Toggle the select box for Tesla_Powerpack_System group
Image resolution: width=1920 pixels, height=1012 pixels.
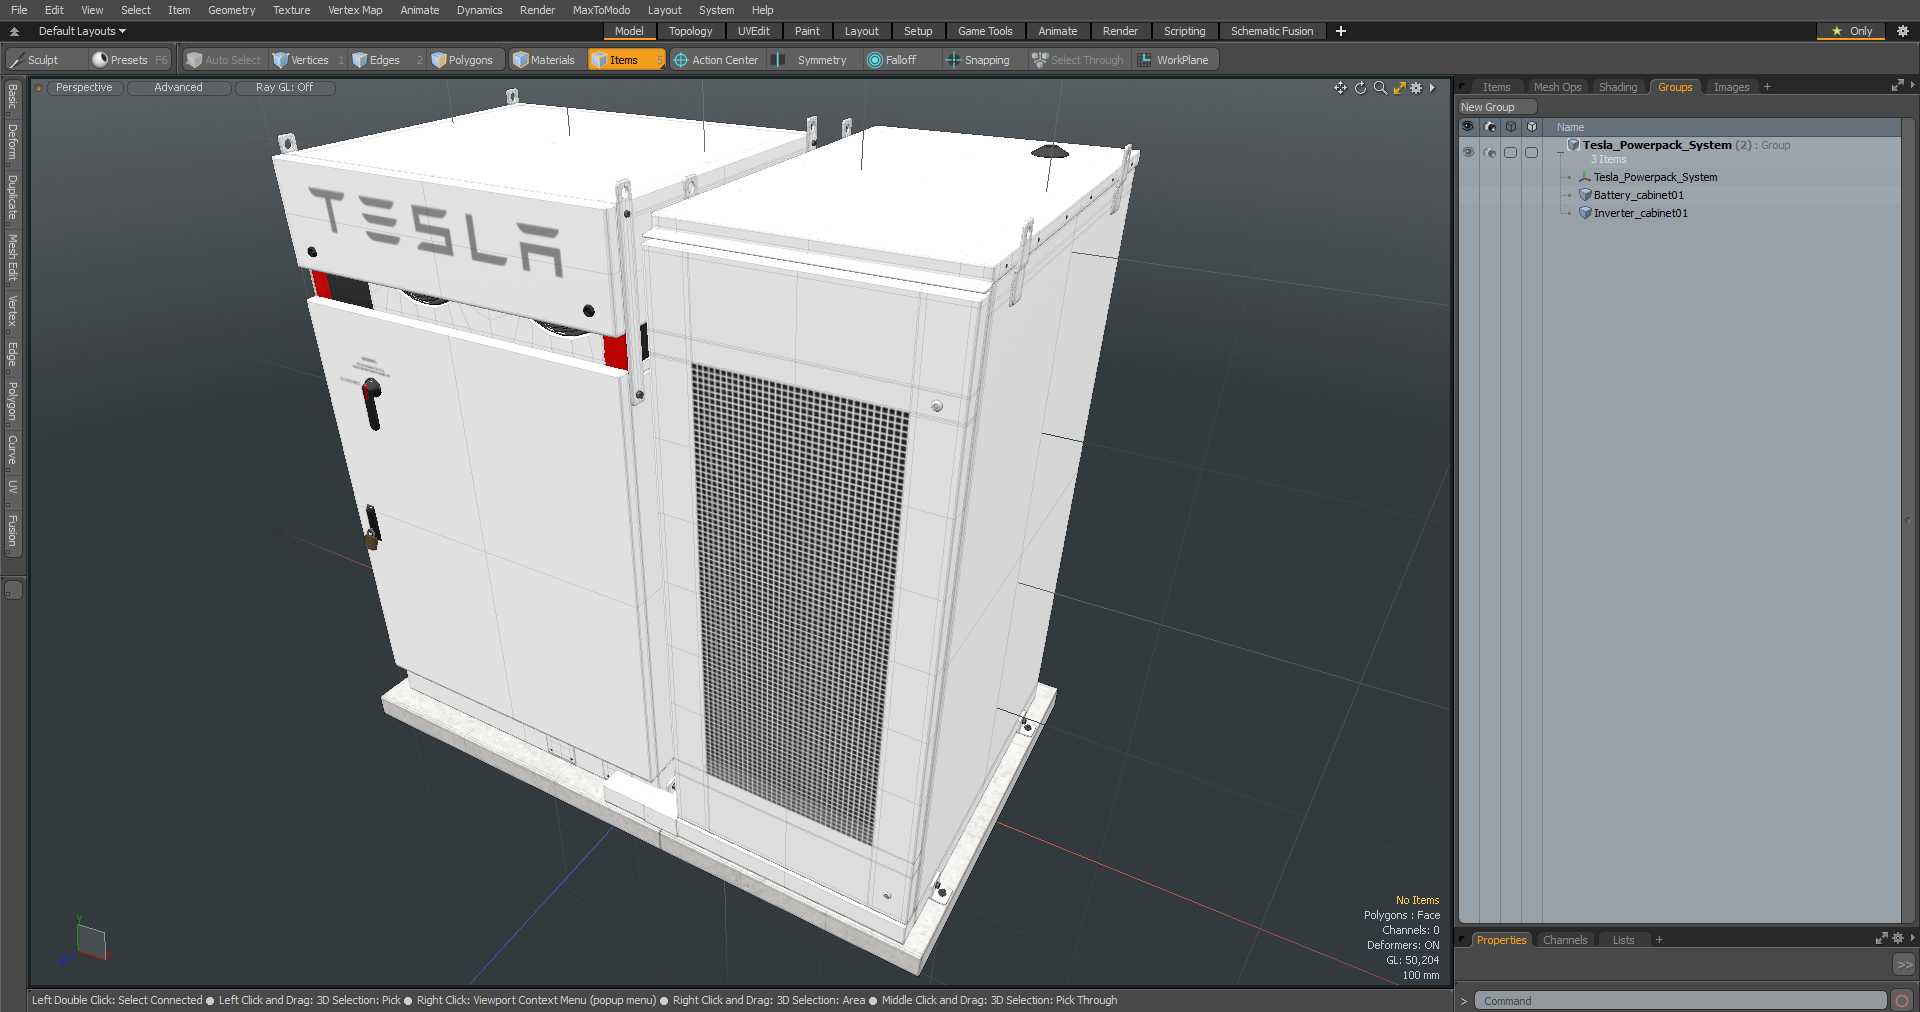point(1532,153)
